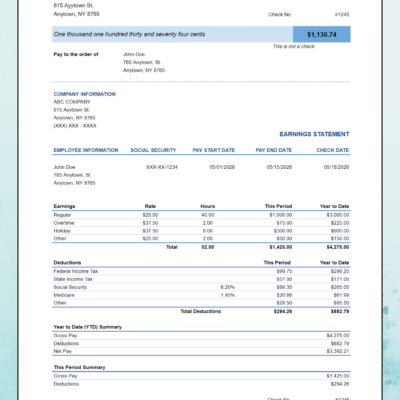
Task: Select the written amount line text
Action: pos(129,34)
